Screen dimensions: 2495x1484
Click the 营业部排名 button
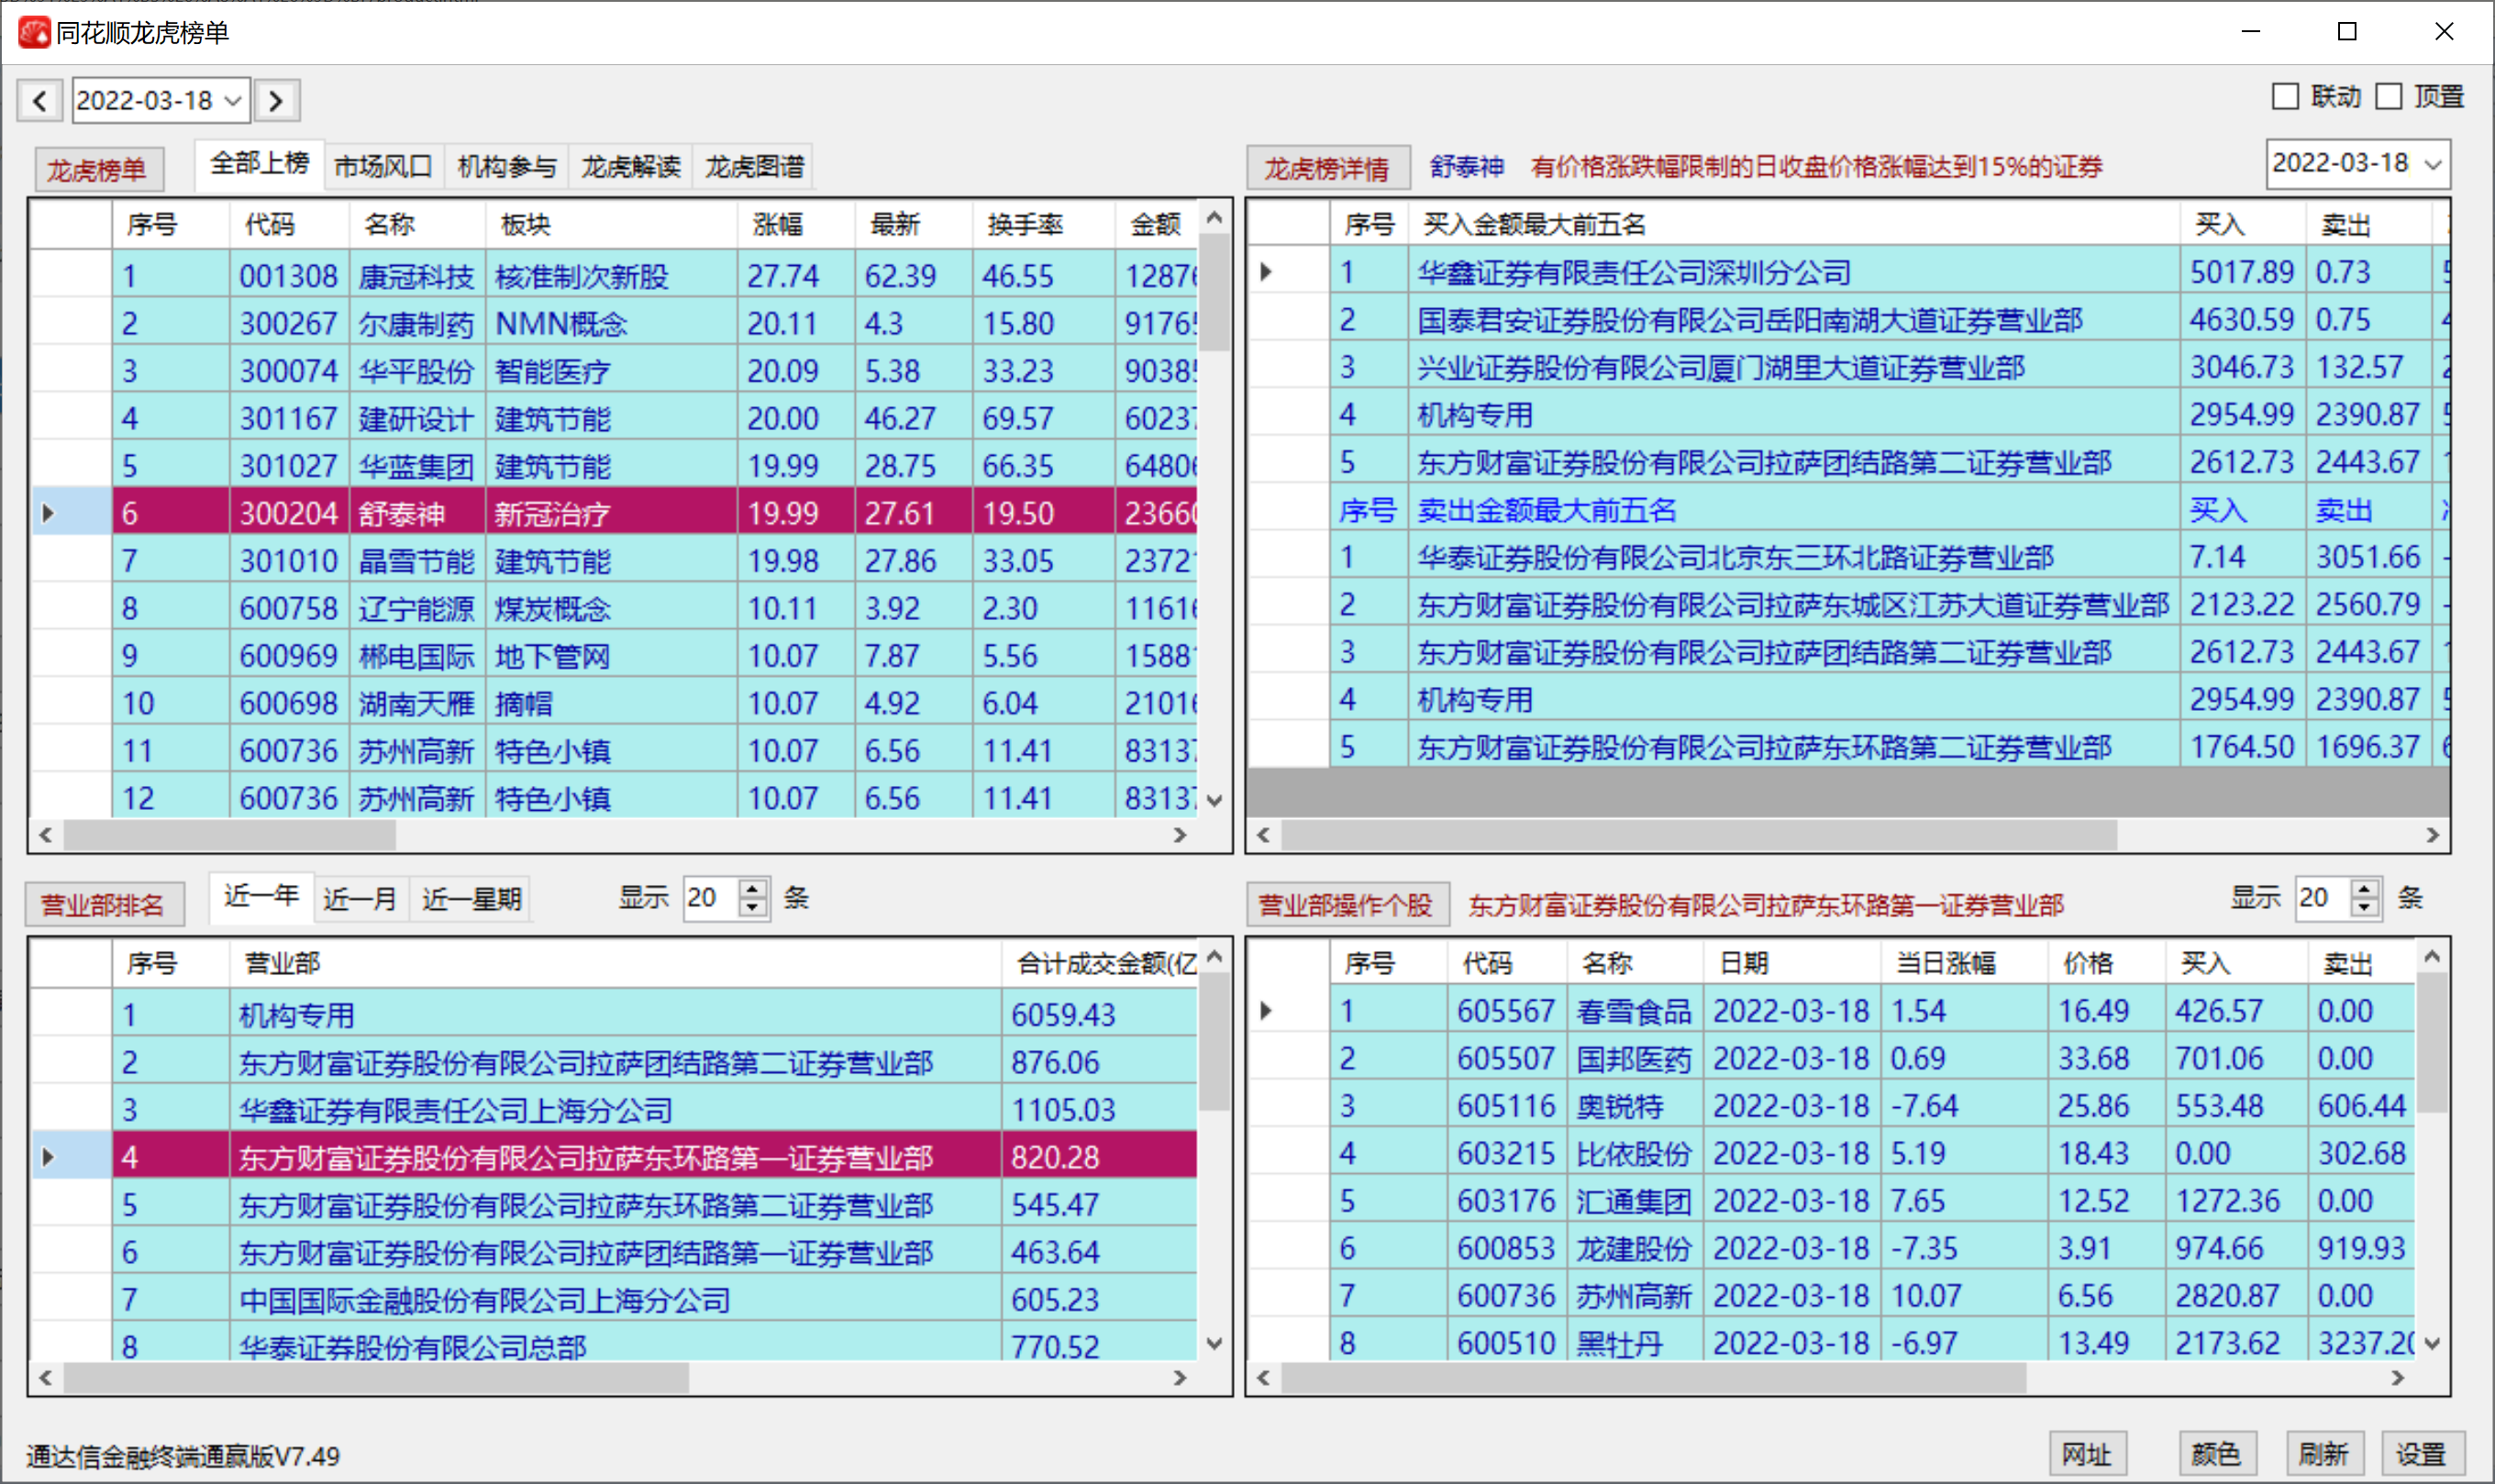tap(104, 905)
